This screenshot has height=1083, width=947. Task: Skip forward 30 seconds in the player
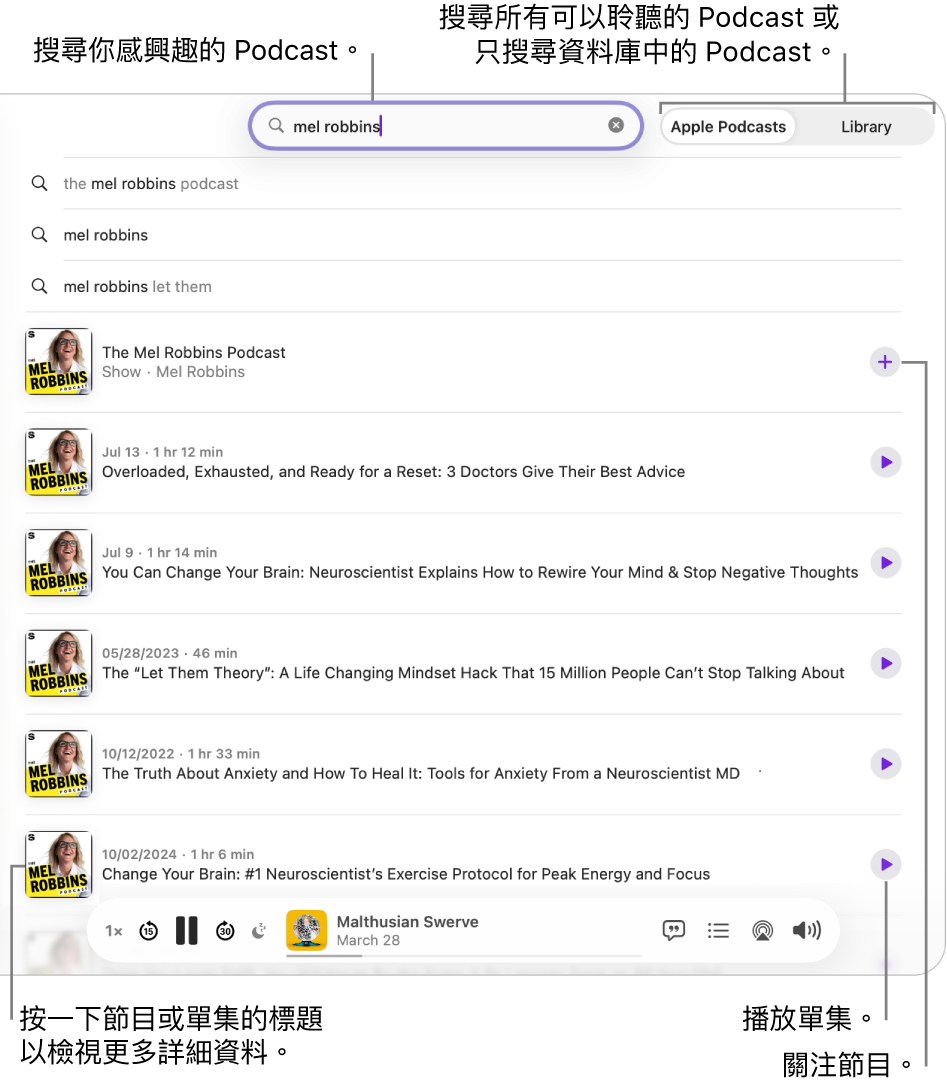(x=225, y=930)
